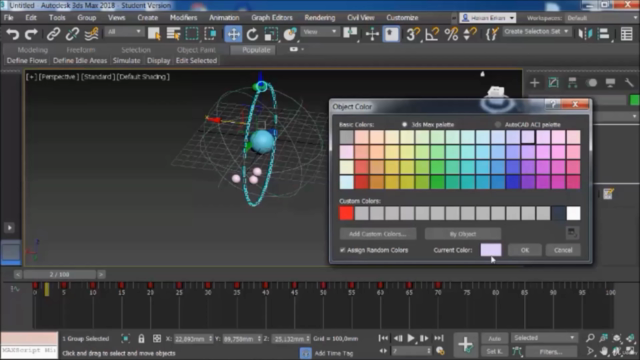Viewport: 640px width, 360px height.
Task: Open the Modifiers menu
Action: [183, 18]
